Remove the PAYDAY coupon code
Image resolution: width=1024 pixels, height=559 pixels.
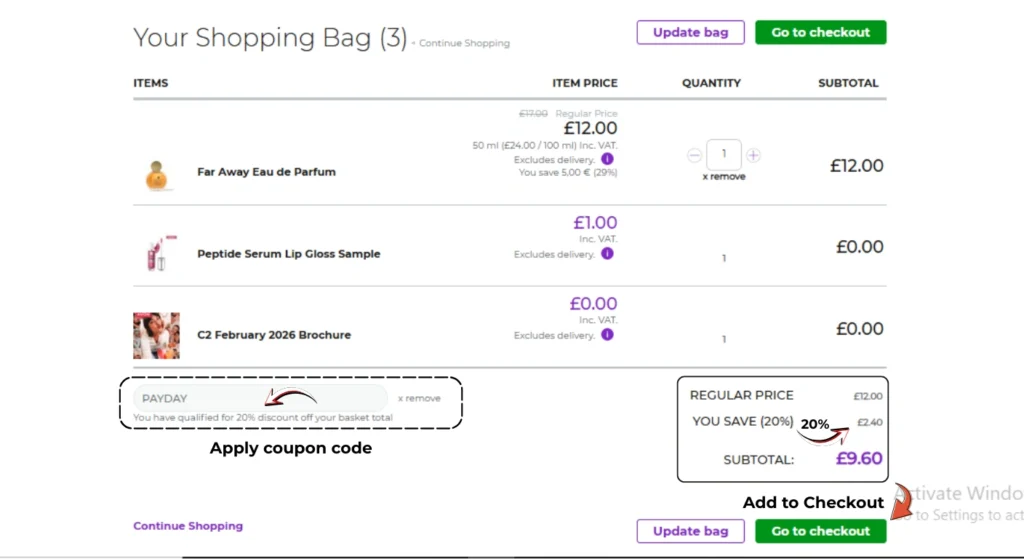[x=419, y=398]
